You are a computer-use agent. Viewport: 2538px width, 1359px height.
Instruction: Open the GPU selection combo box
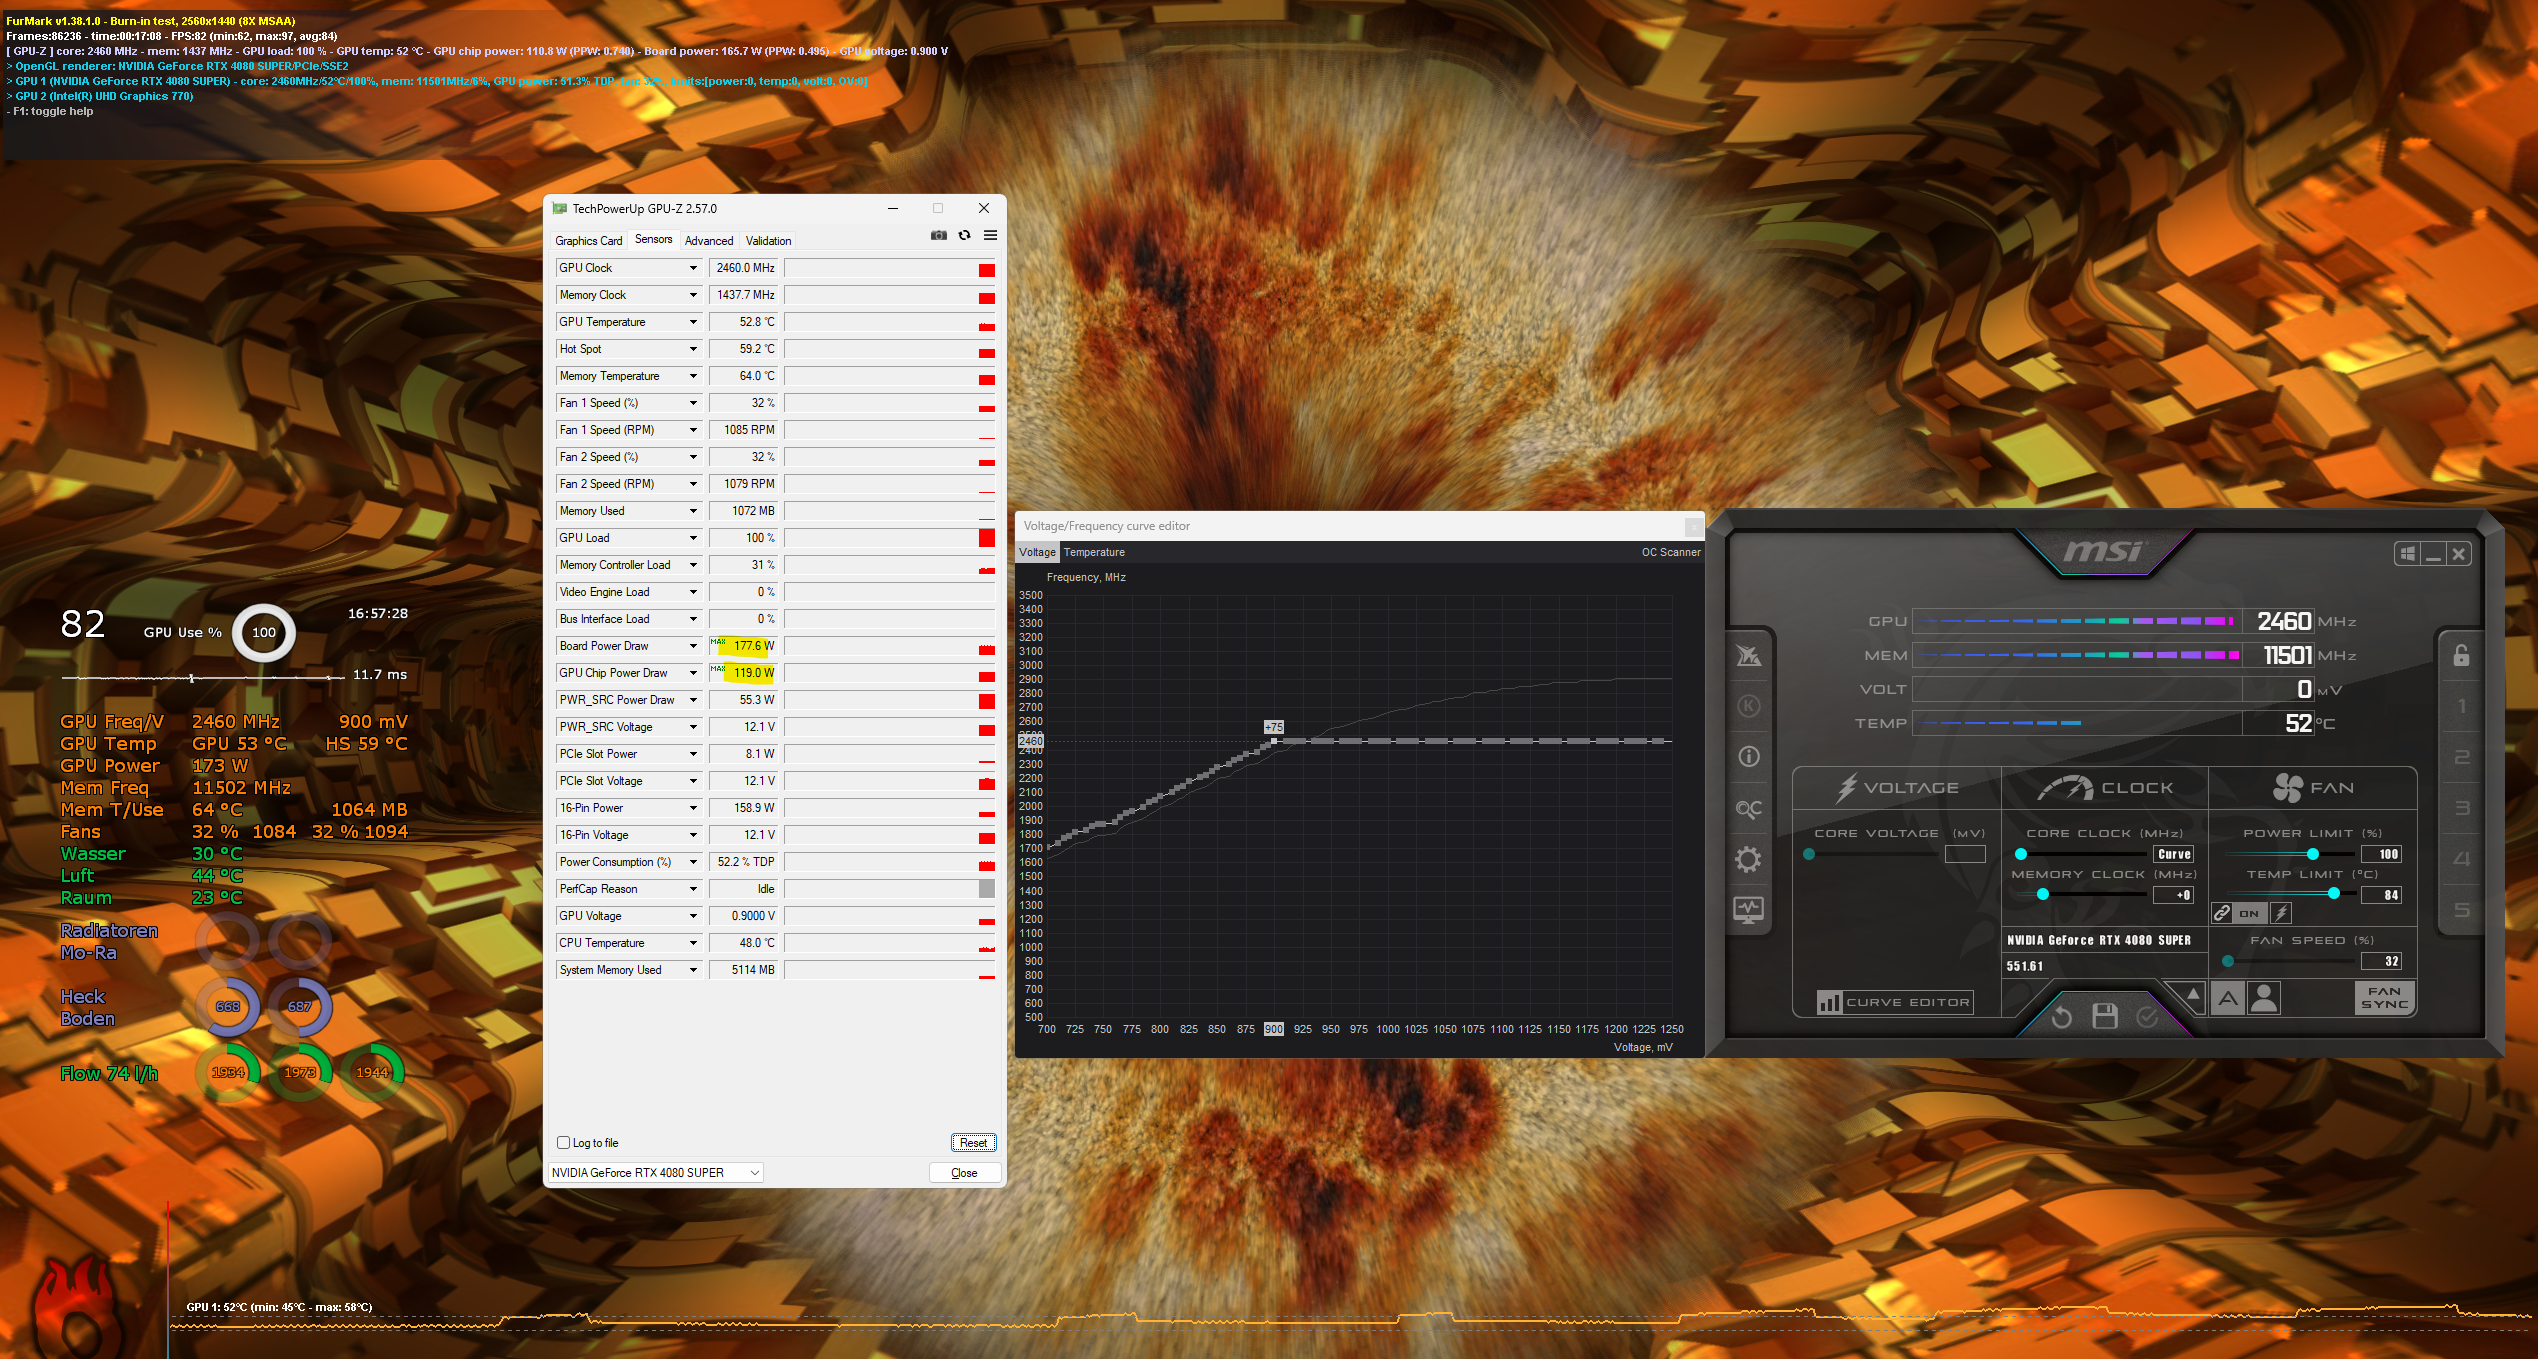click(656, 1173)
